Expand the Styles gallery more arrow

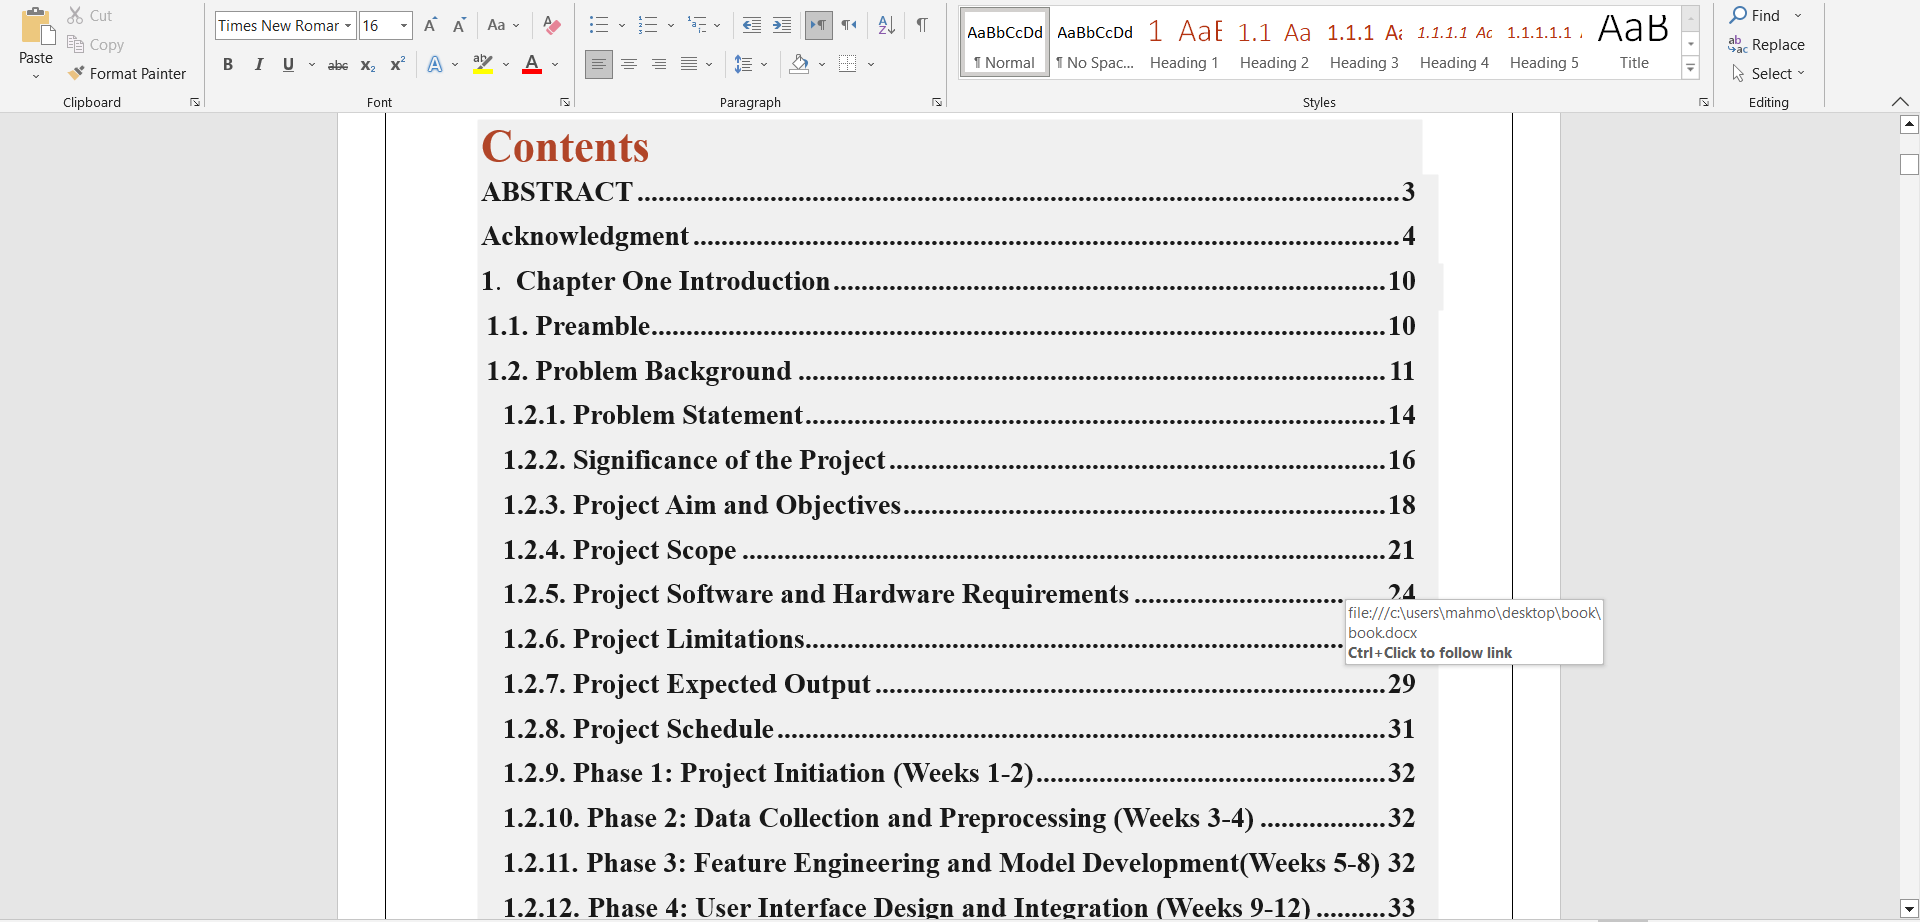click(x=1691, y=68)
